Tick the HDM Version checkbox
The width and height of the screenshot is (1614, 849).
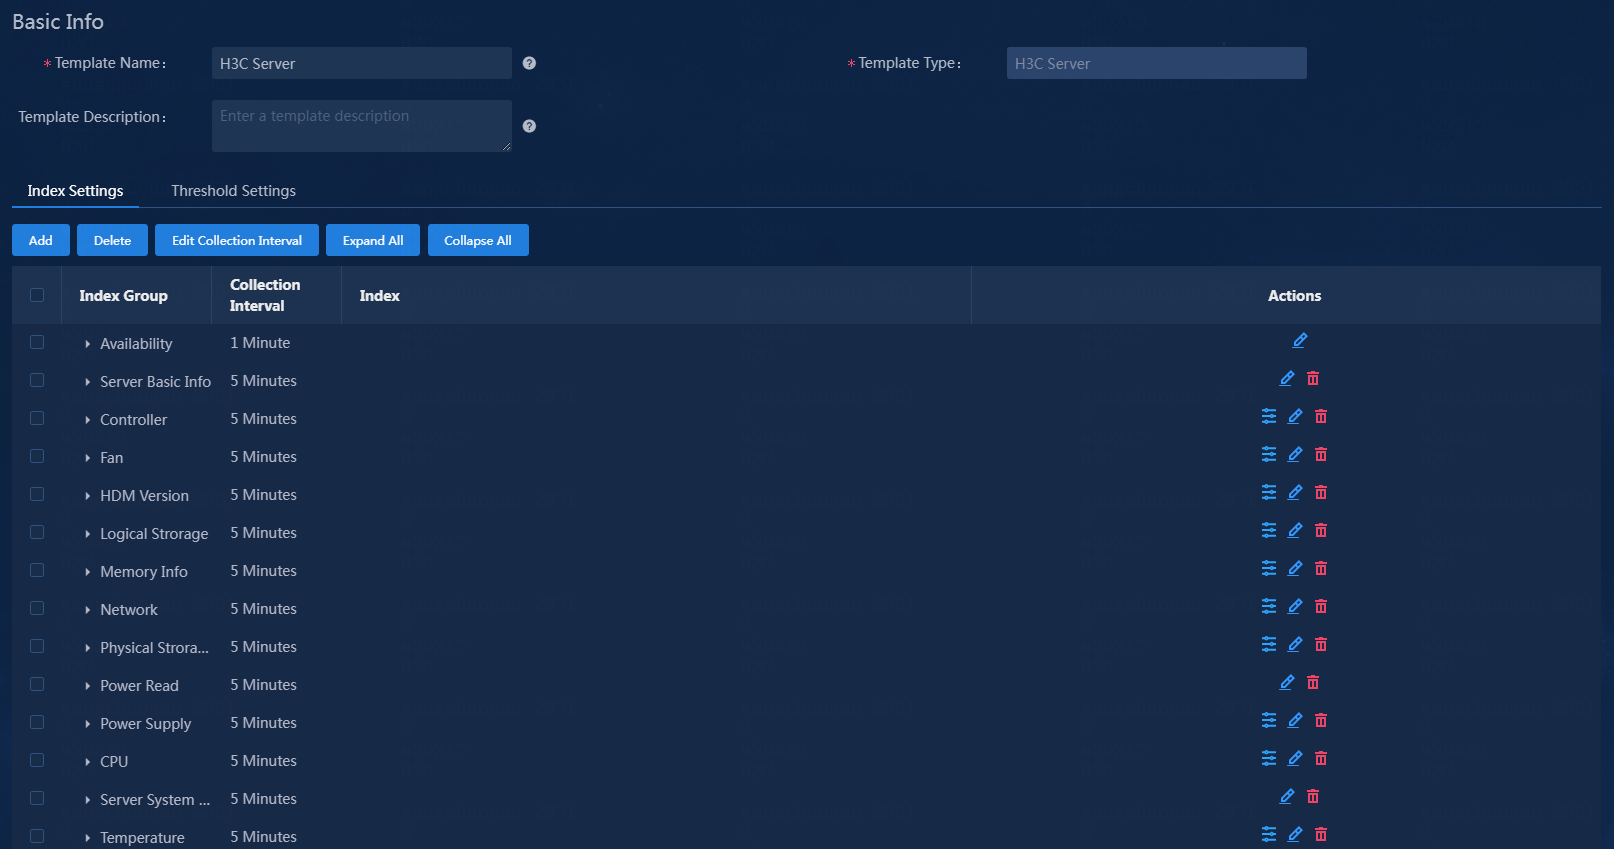[x=37, y=494]
